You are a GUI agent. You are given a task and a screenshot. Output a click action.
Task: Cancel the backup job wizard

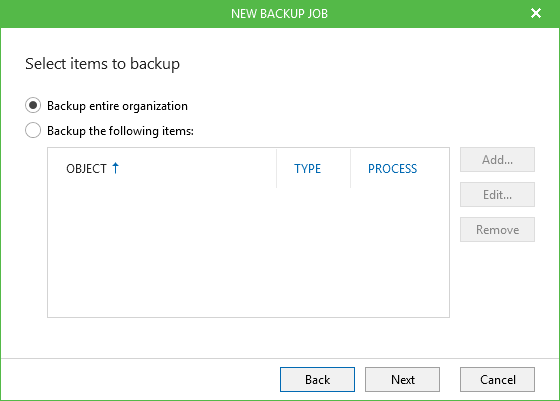click(x=497, y=379)
